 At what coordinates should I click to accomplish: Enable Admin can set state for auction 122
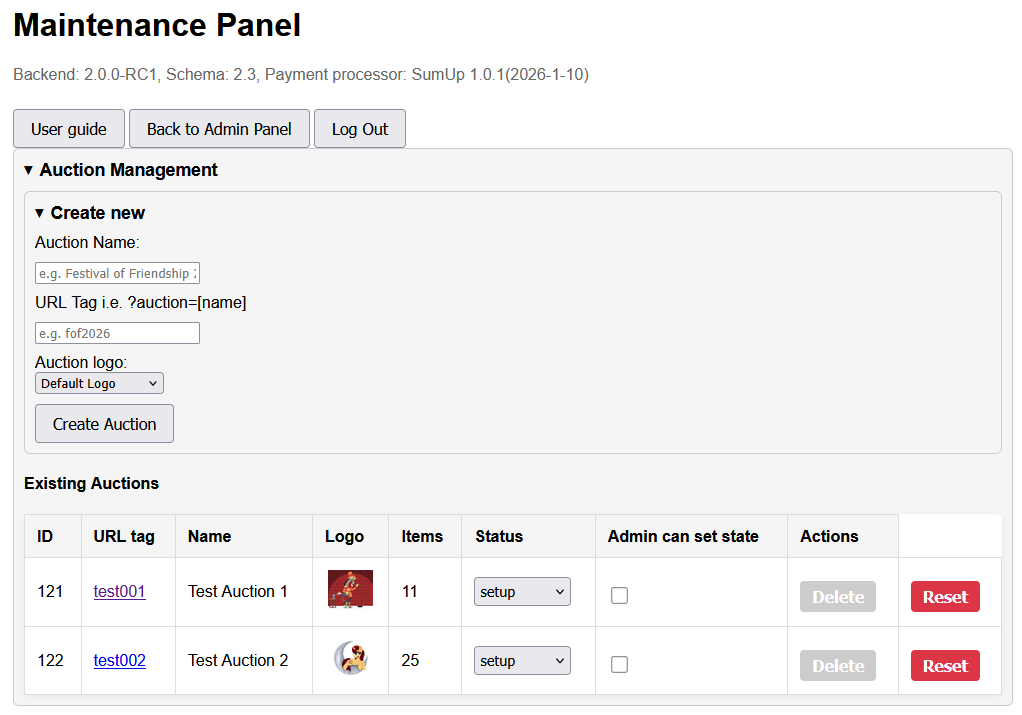click(619, 664)
